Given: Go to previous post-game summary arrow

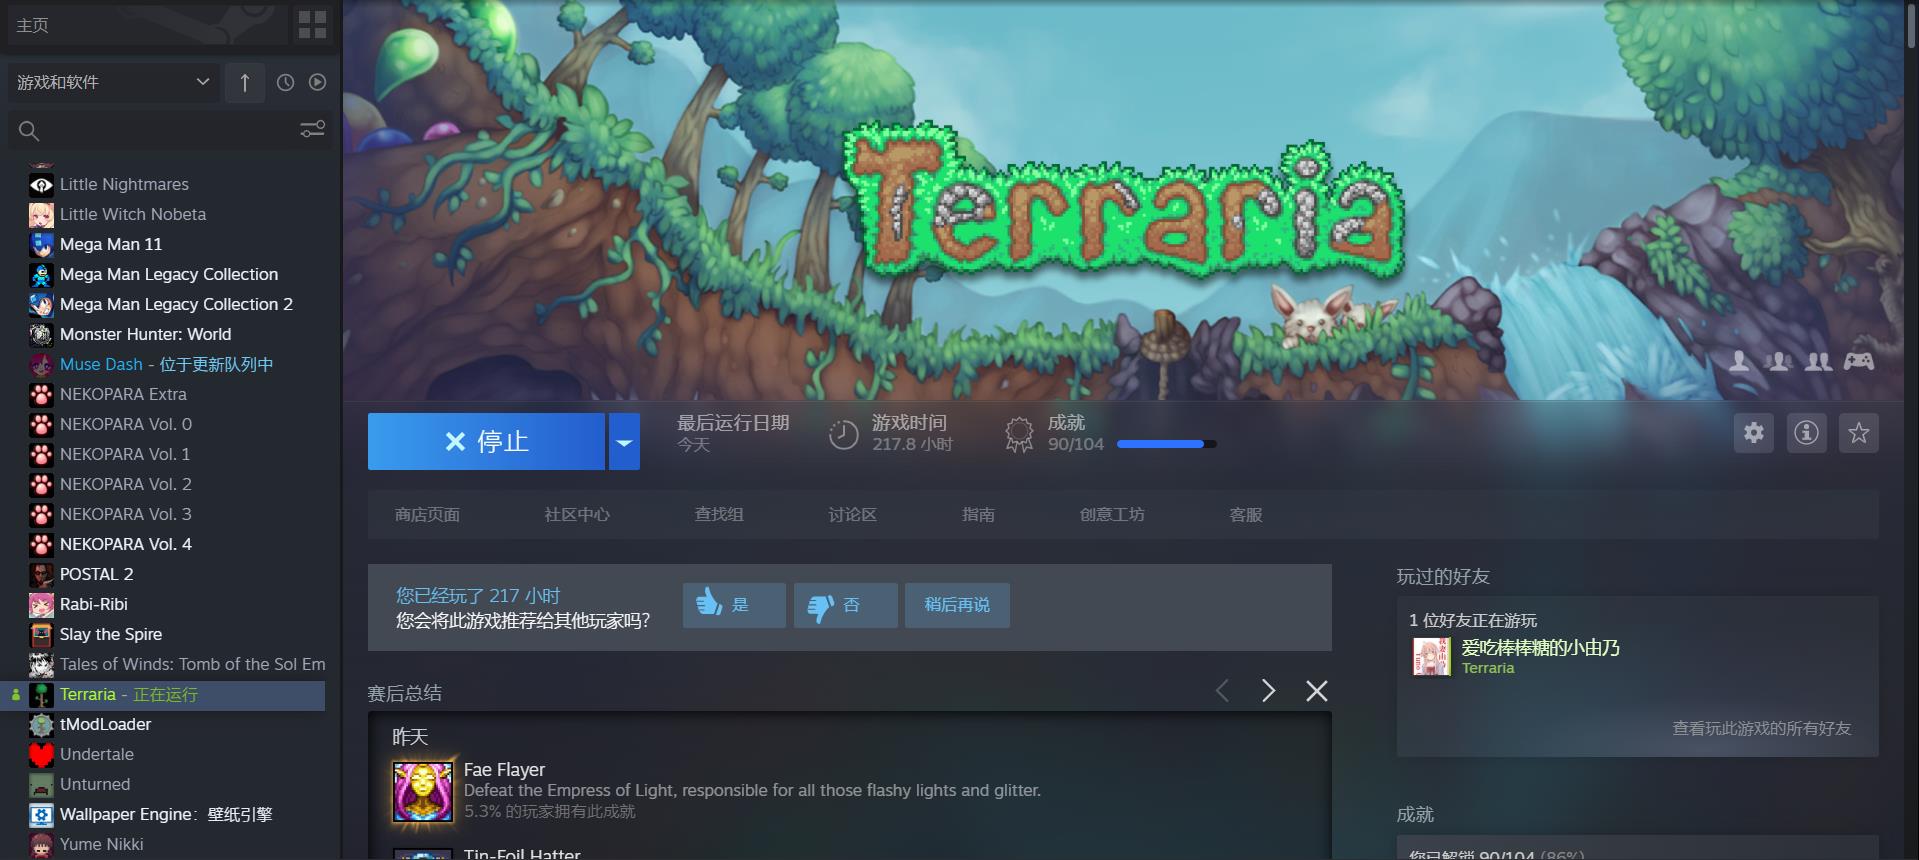Looking at the screenshot, I should click(x=1222, y=691).
